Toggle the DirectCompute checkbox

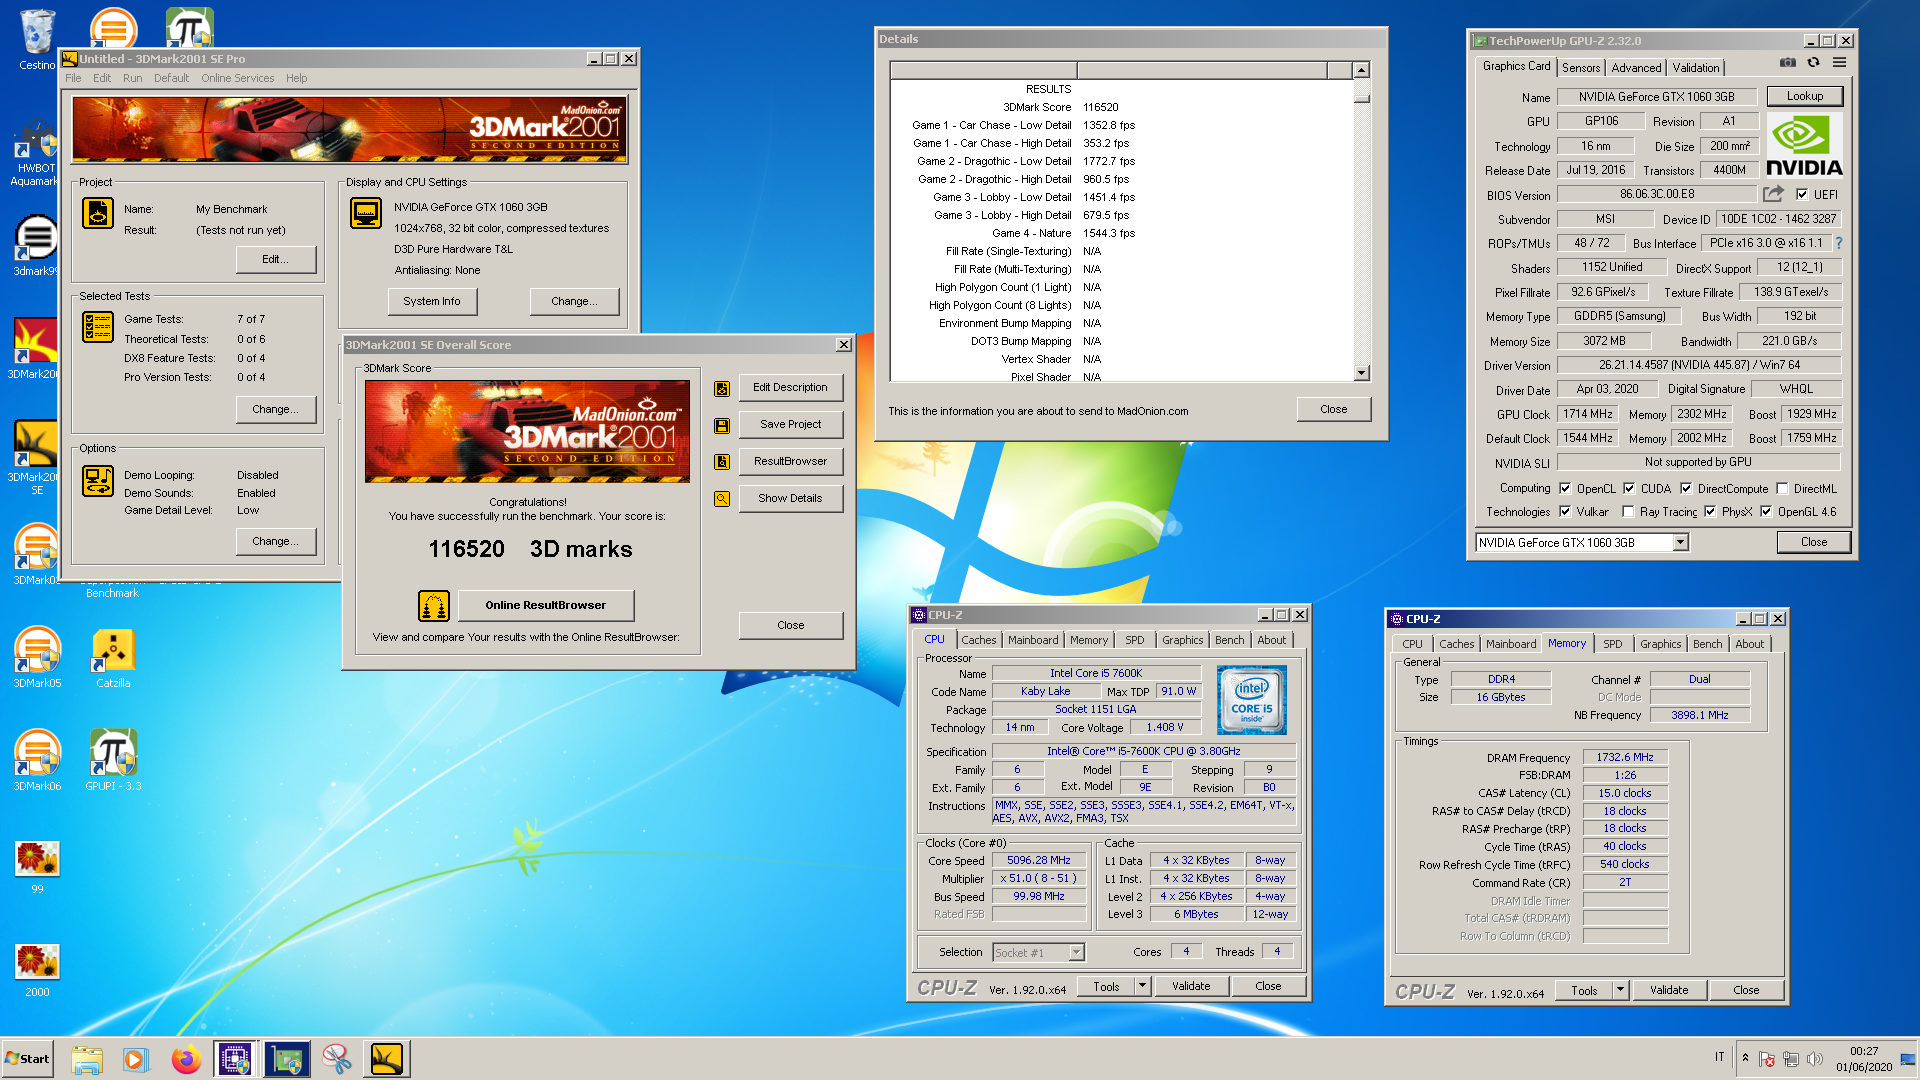tap(1686, 489)
